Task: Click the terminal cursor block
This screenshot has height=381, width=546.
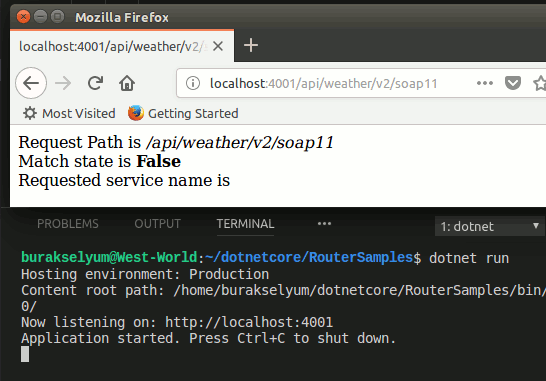Action: (x=25, y=354)
